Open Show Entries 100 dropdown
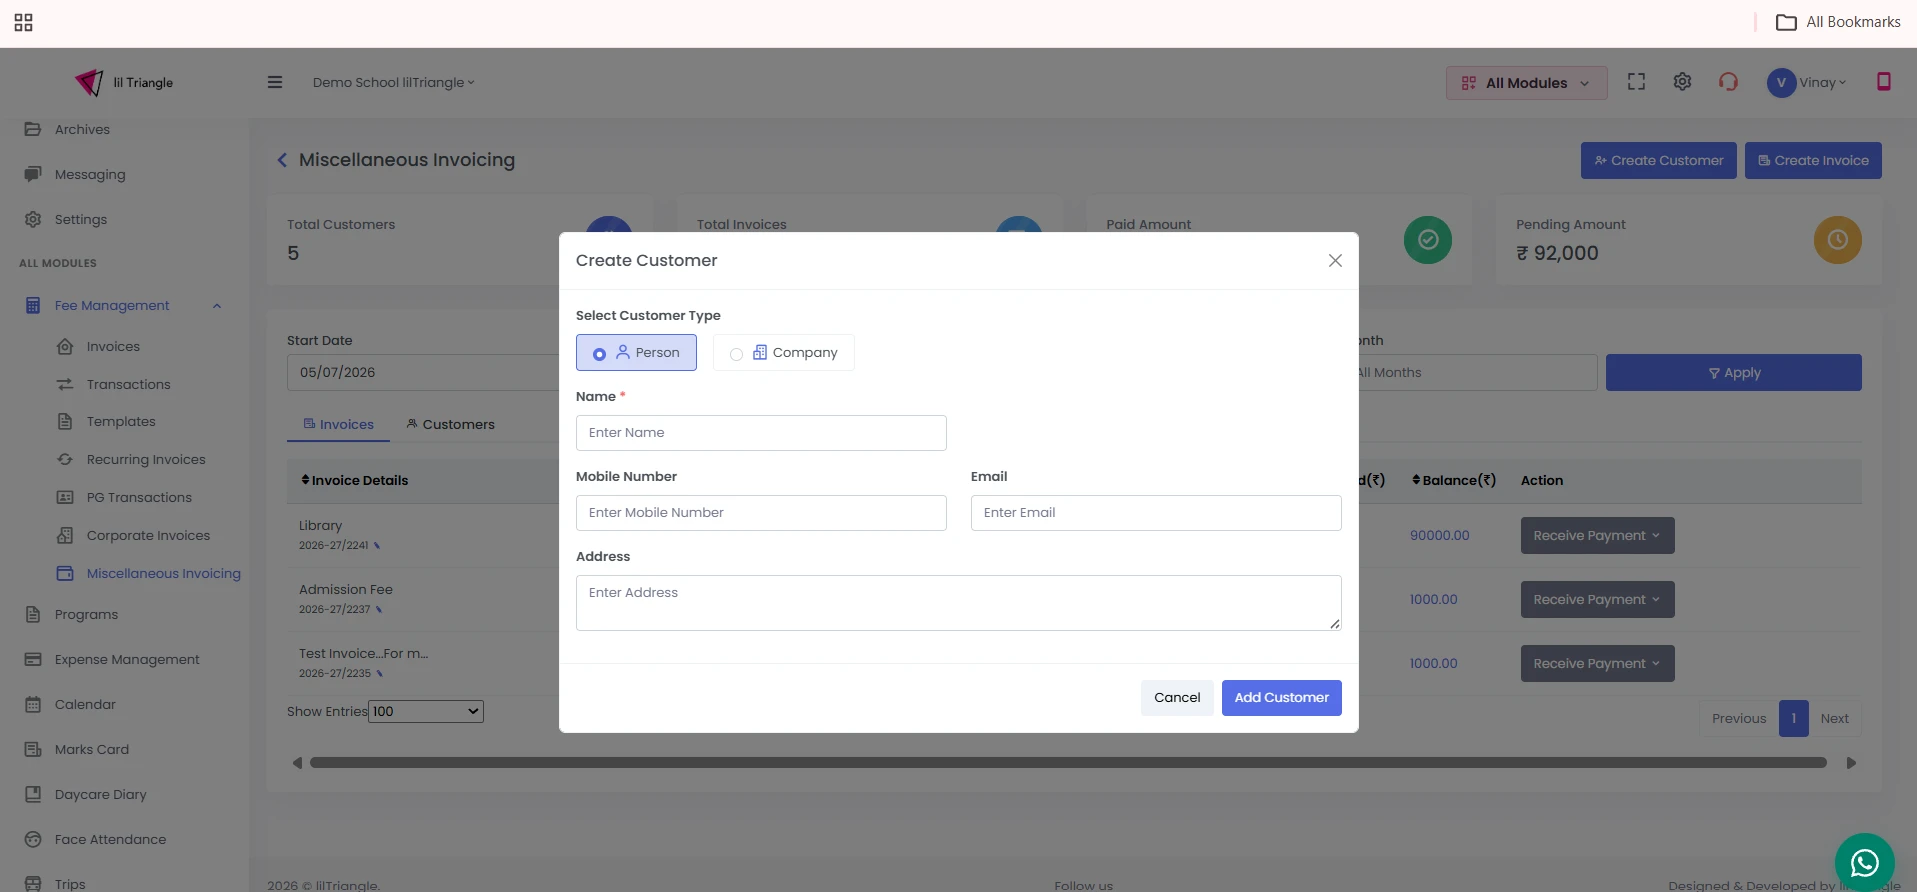The height and width of the screenshot is (892, 1917). coord(426,711)
